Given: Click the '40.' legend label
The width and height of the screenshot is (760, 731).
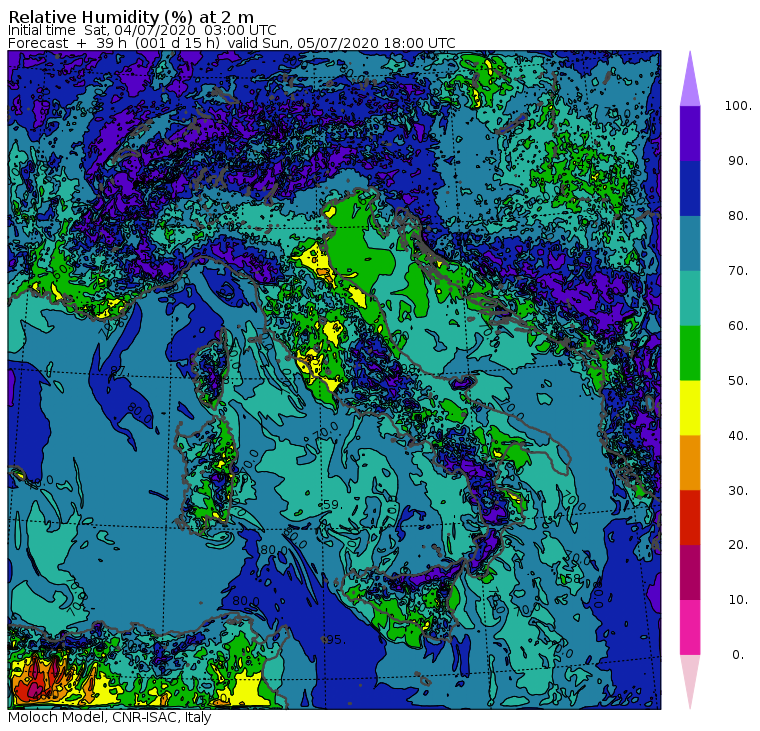Looking at the screenshot, I should (x=738, y=435).
